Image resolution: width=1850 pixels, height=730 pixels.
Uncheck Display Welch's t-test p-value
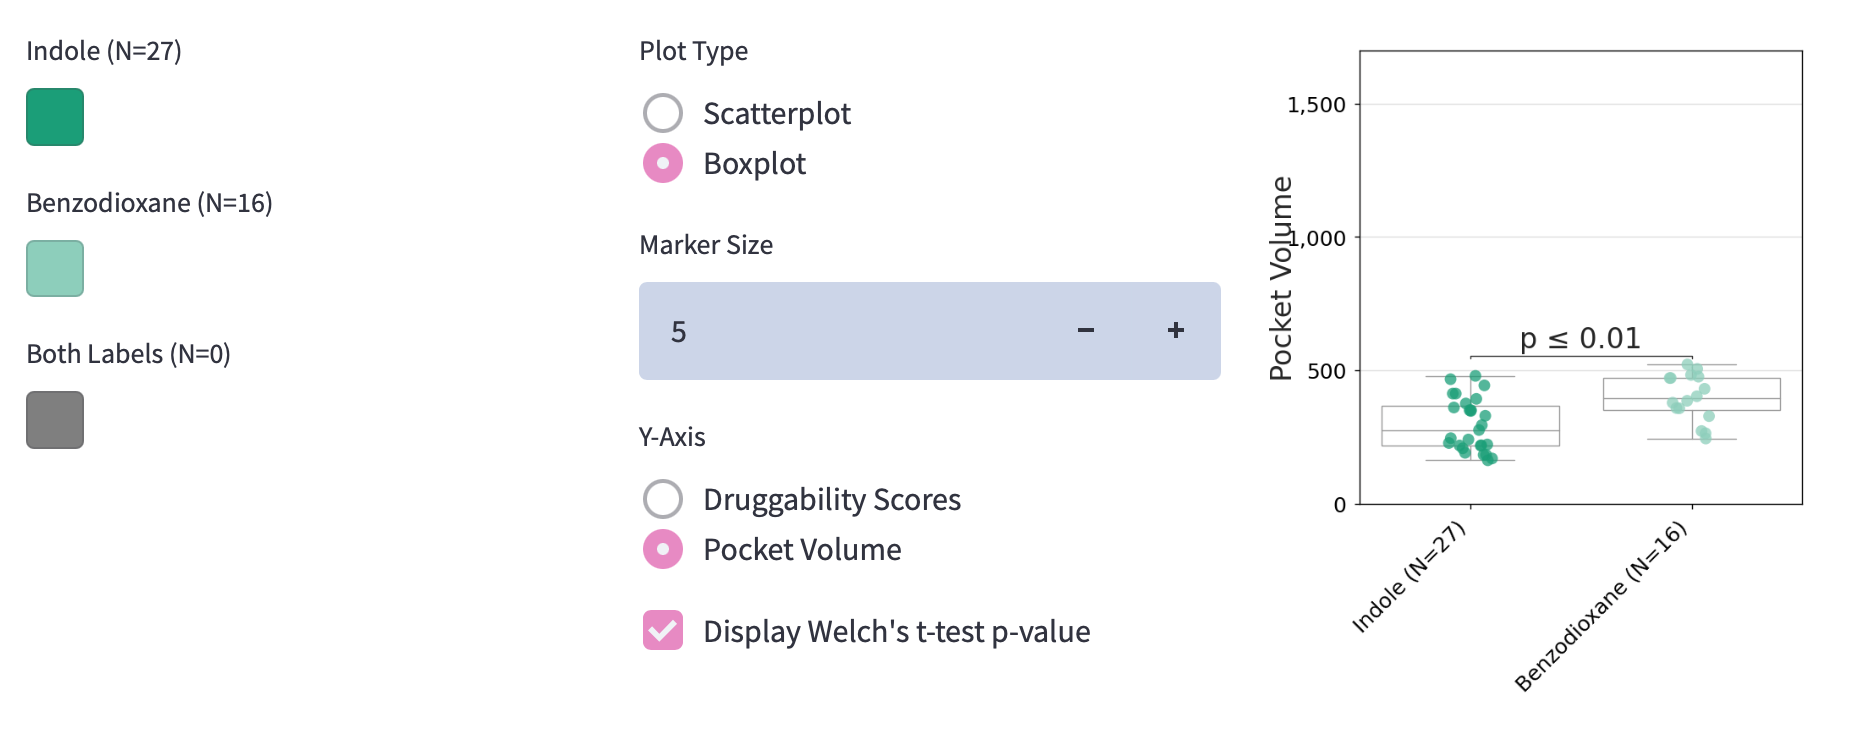[x=663, y=631]
